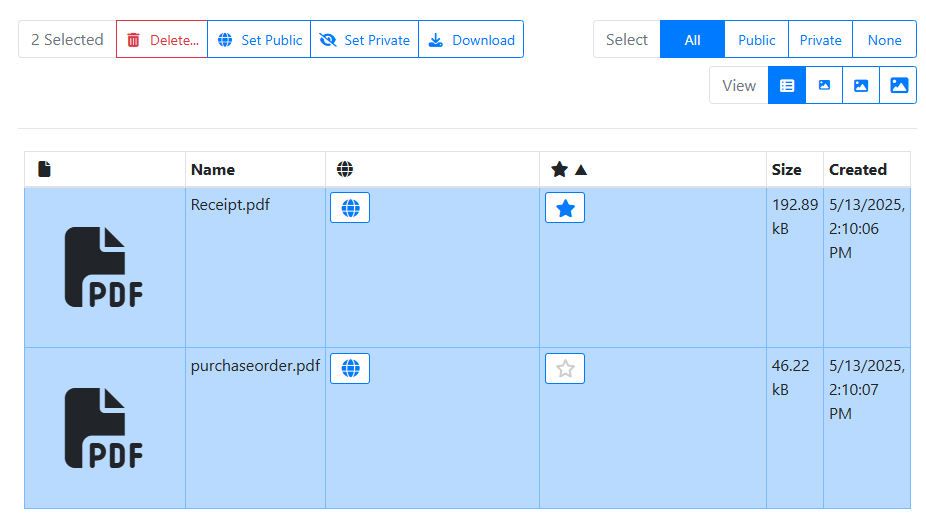This screenshot has width=926, height=523.
Task: Toggle public visibility for purchaseorder.pdf
Action: point(350,368)
